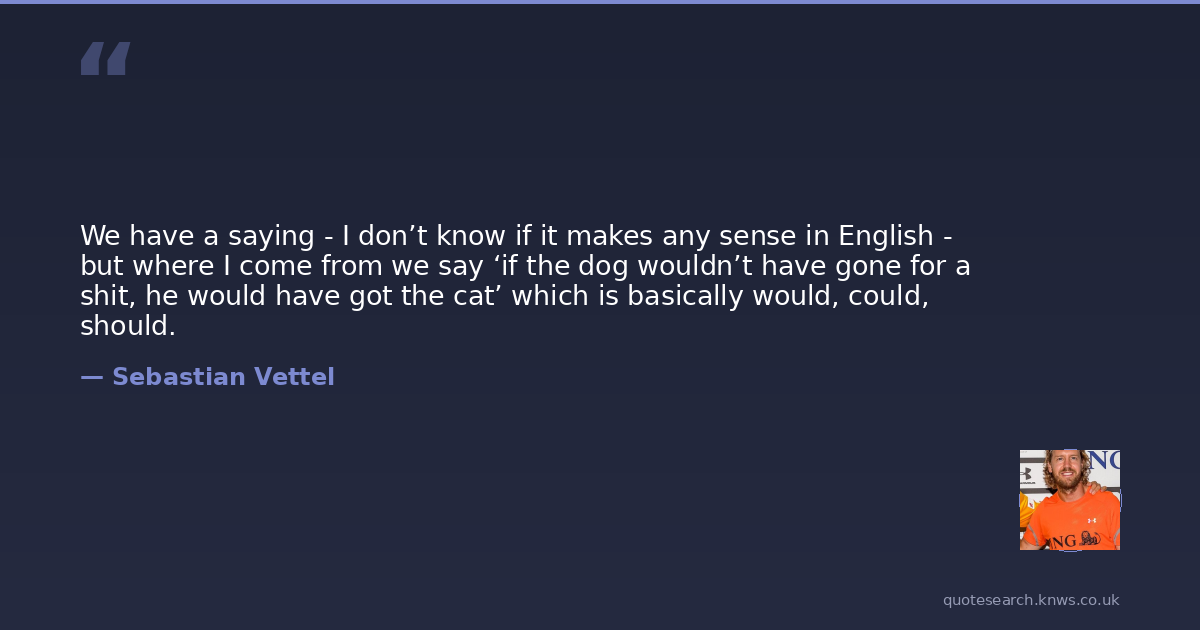Click the word 'Vettel' in the attribution
This screenshot has height=630, width=1200.
coord(294,377)
